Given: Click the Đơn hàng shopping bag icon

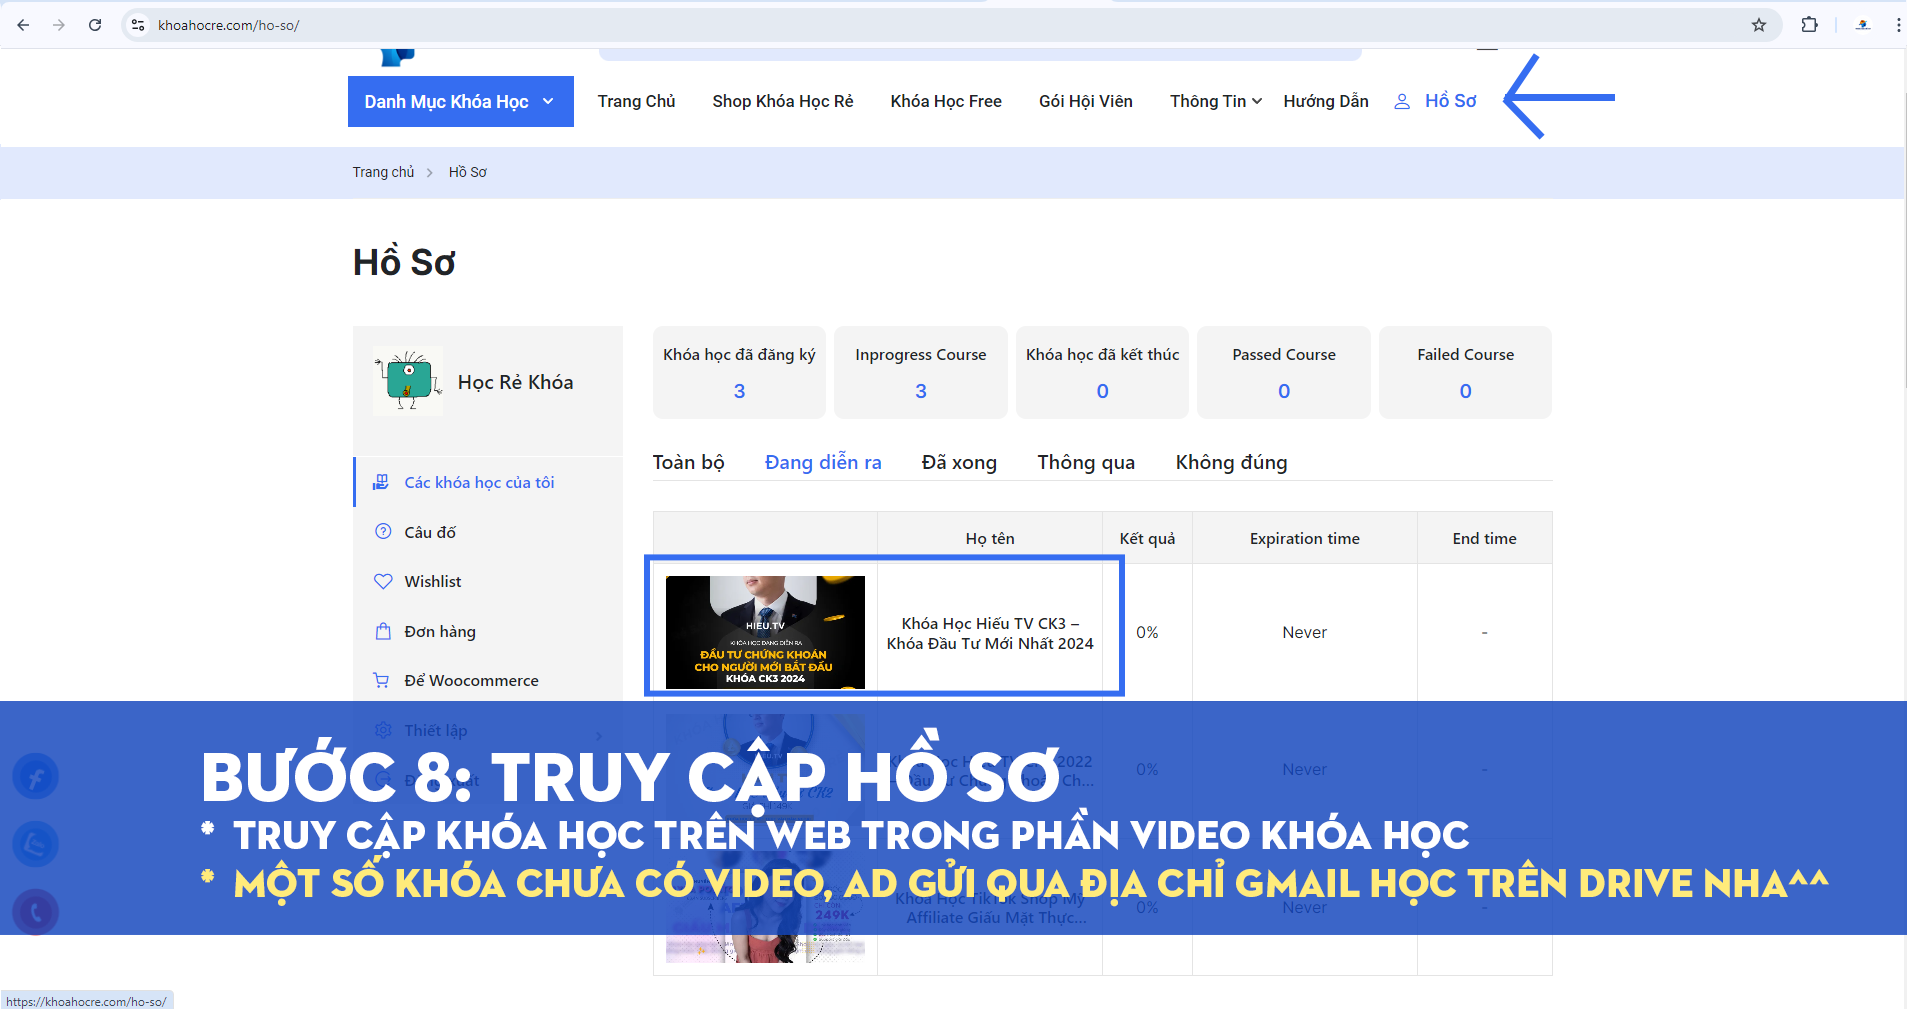Looking at the screenshot, I should (382, 631).
